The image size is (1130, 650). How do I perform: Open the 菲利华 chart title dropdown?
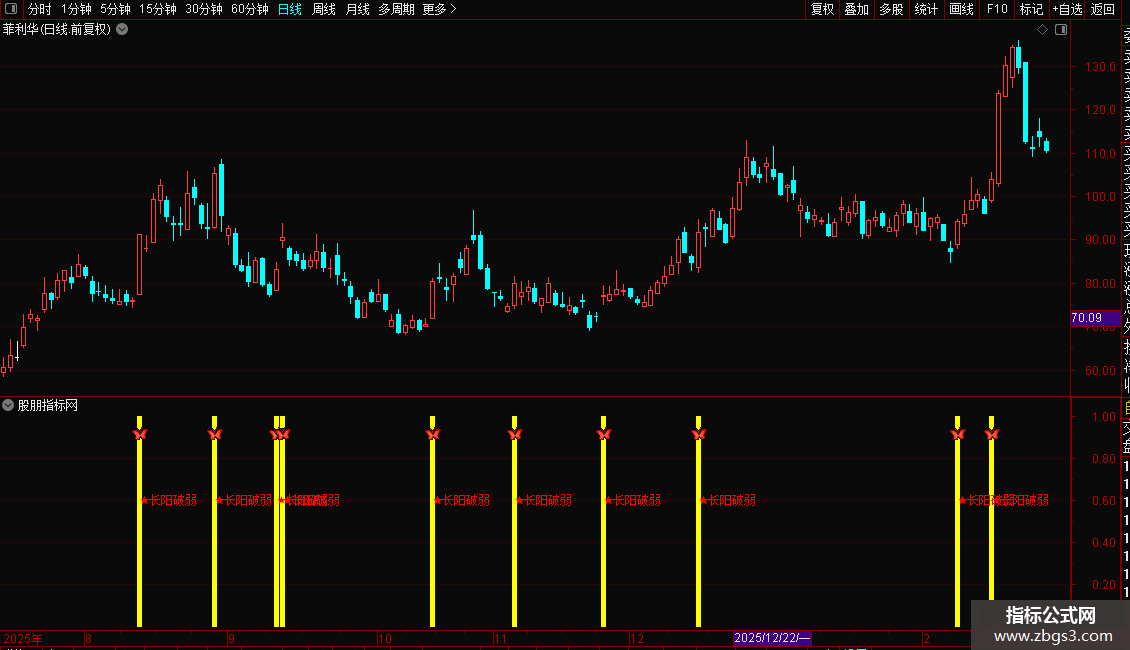click(123, 29)
